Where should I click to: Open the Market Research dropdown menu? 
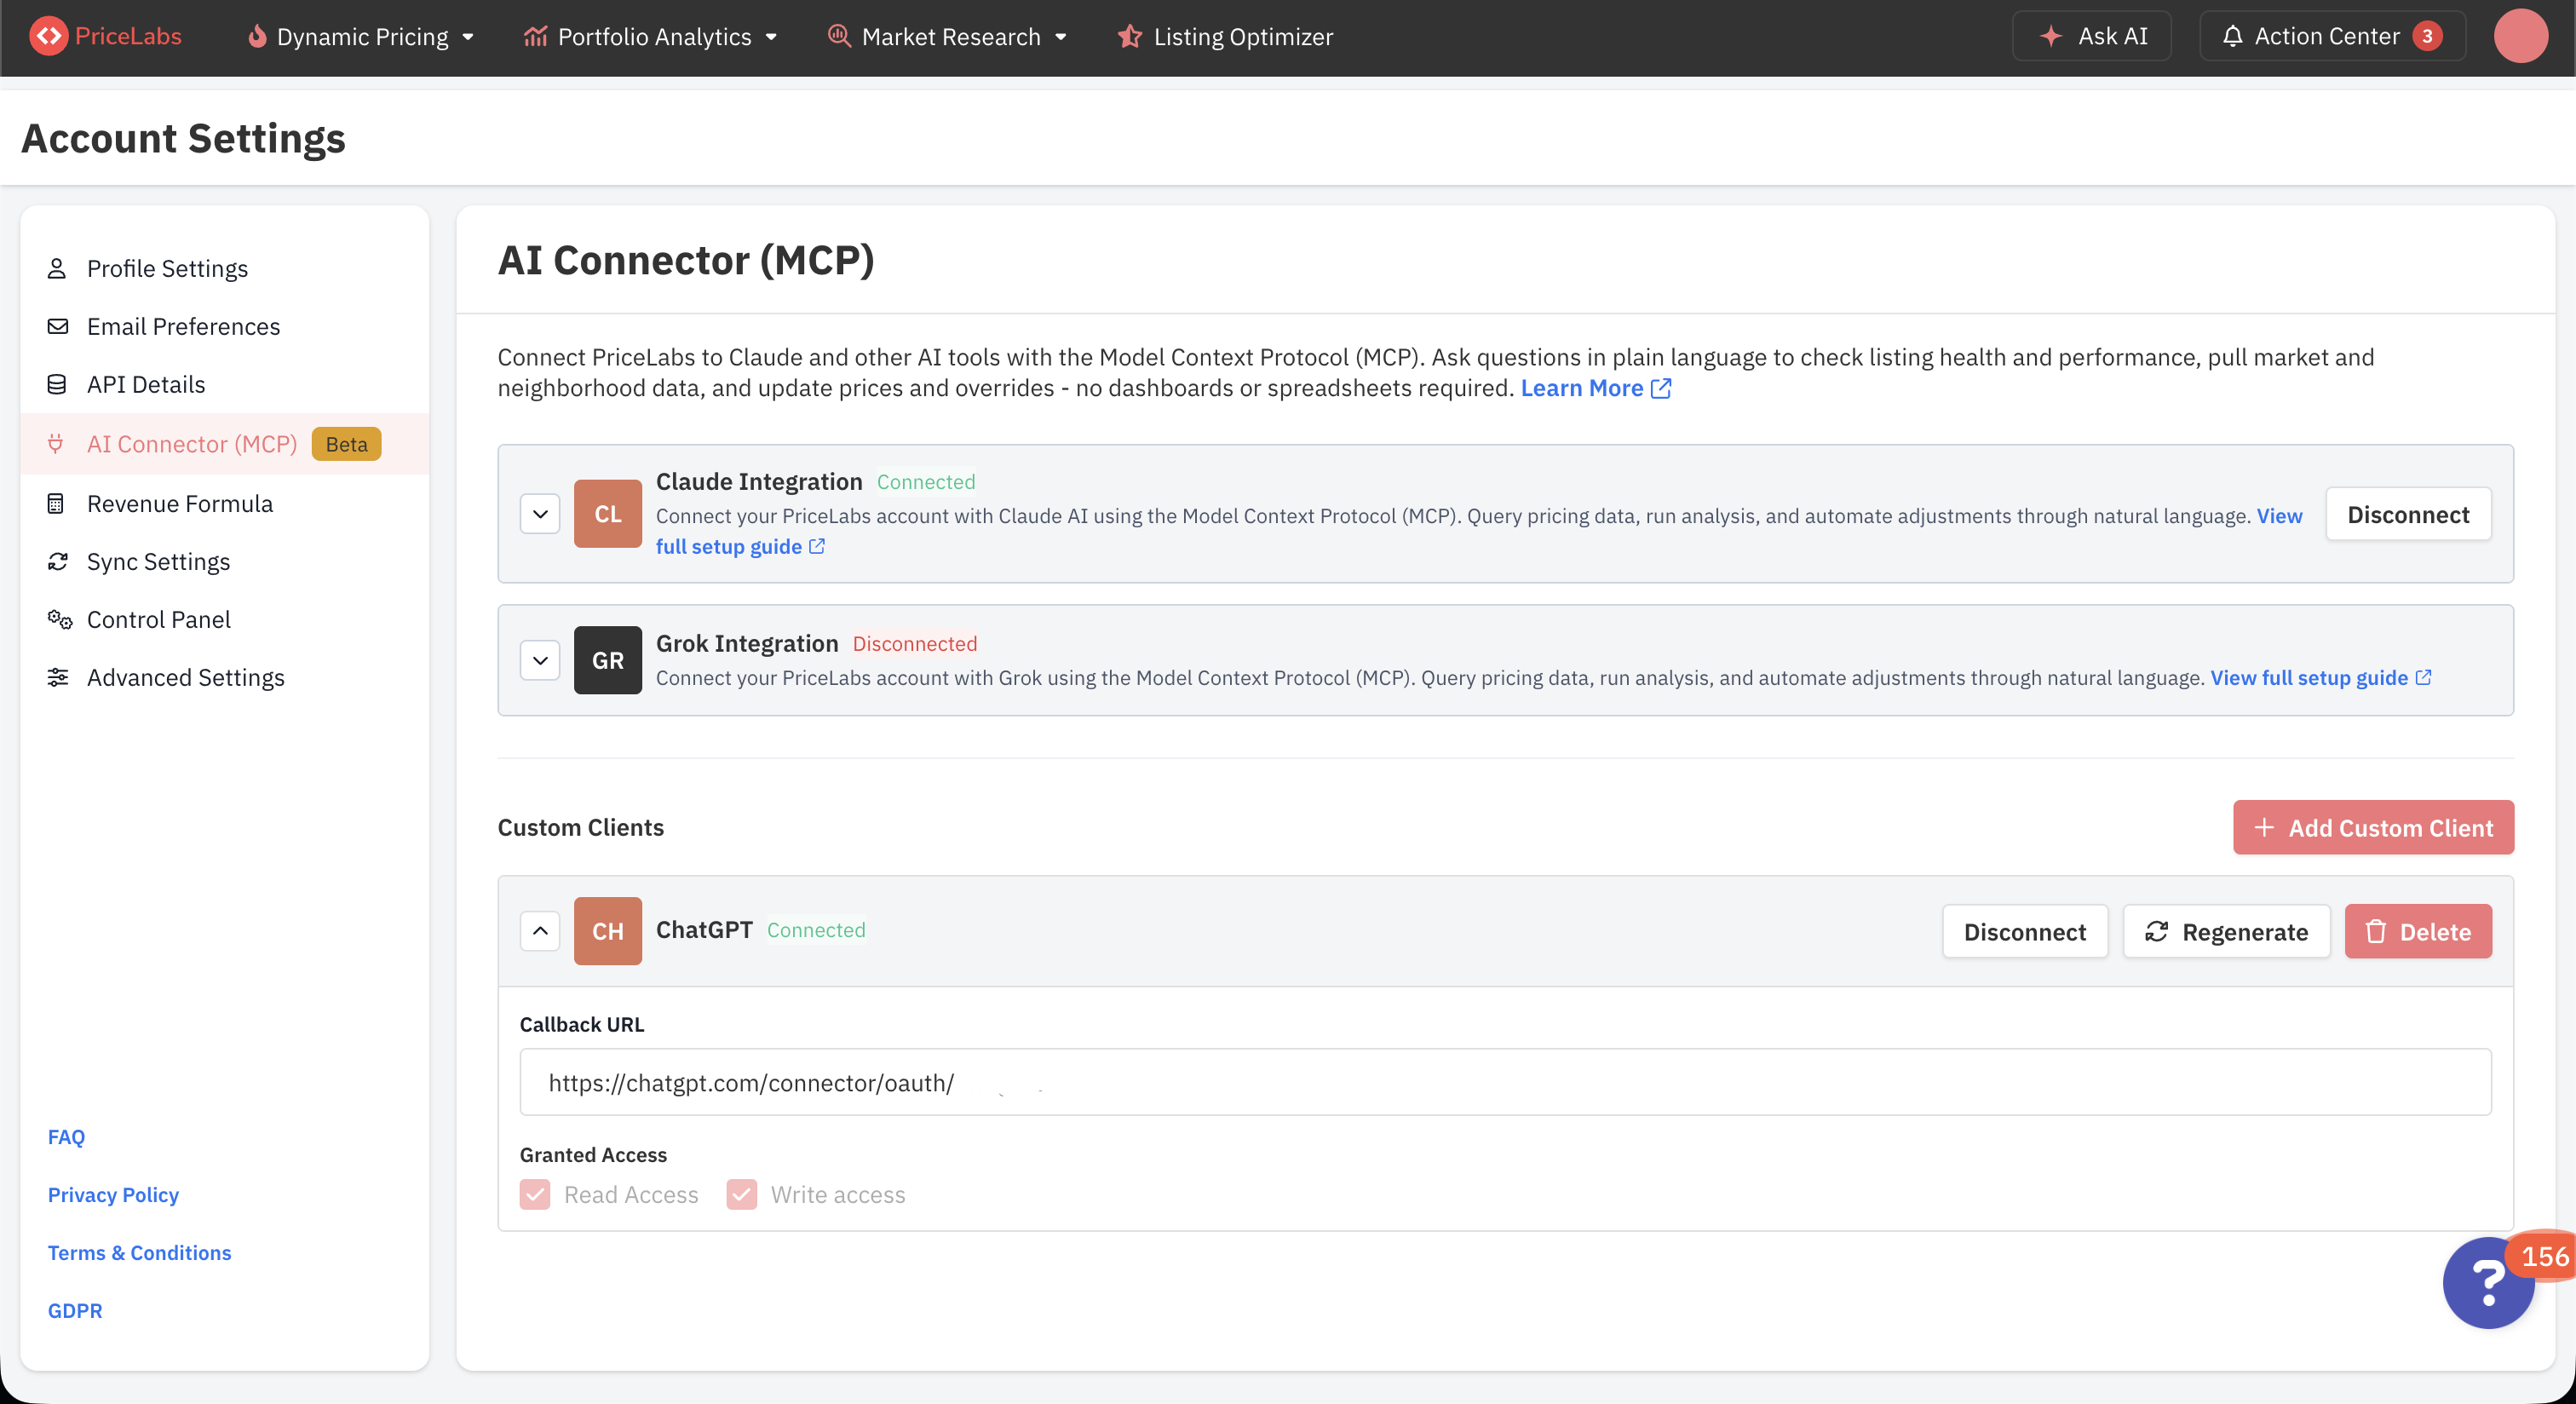point(948,36)
